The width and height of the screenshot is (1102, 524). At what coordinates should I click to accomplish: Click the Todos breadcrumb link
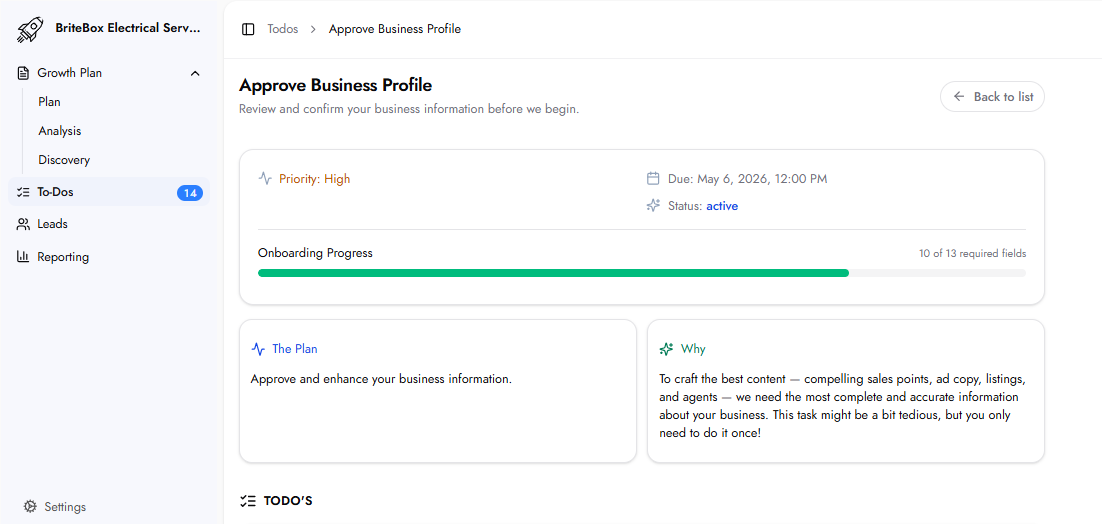coord(282,29)
